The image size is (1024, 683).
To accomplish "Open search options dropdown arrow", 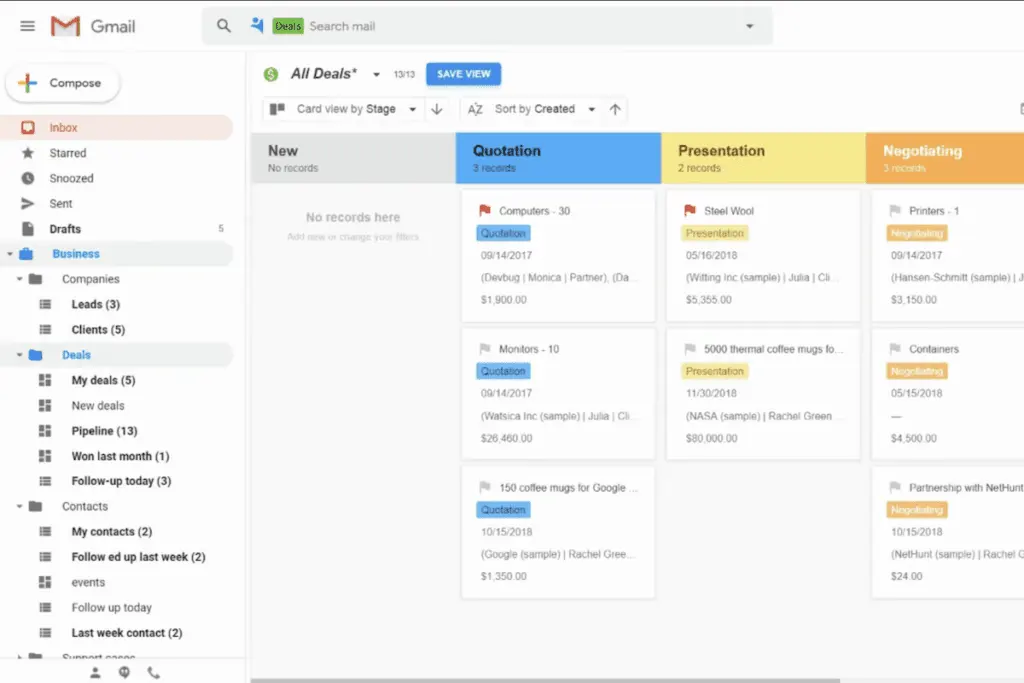I will coord(750,26).
